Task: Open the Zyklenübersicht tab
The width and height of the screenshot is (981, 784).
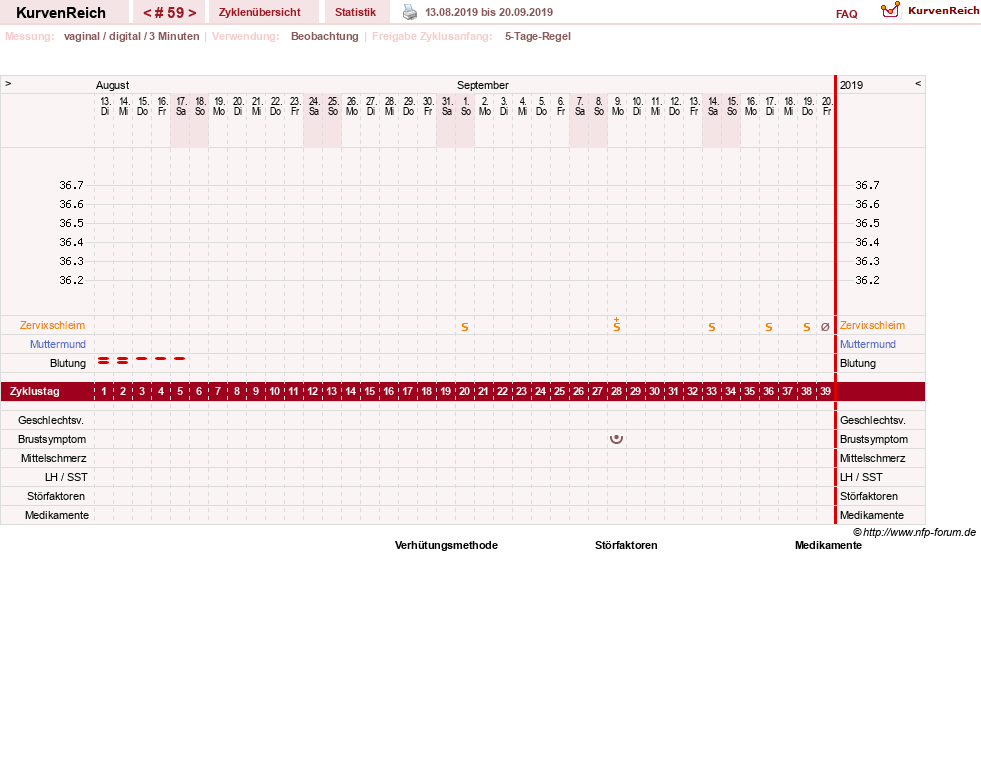Action: click(260, 12)
